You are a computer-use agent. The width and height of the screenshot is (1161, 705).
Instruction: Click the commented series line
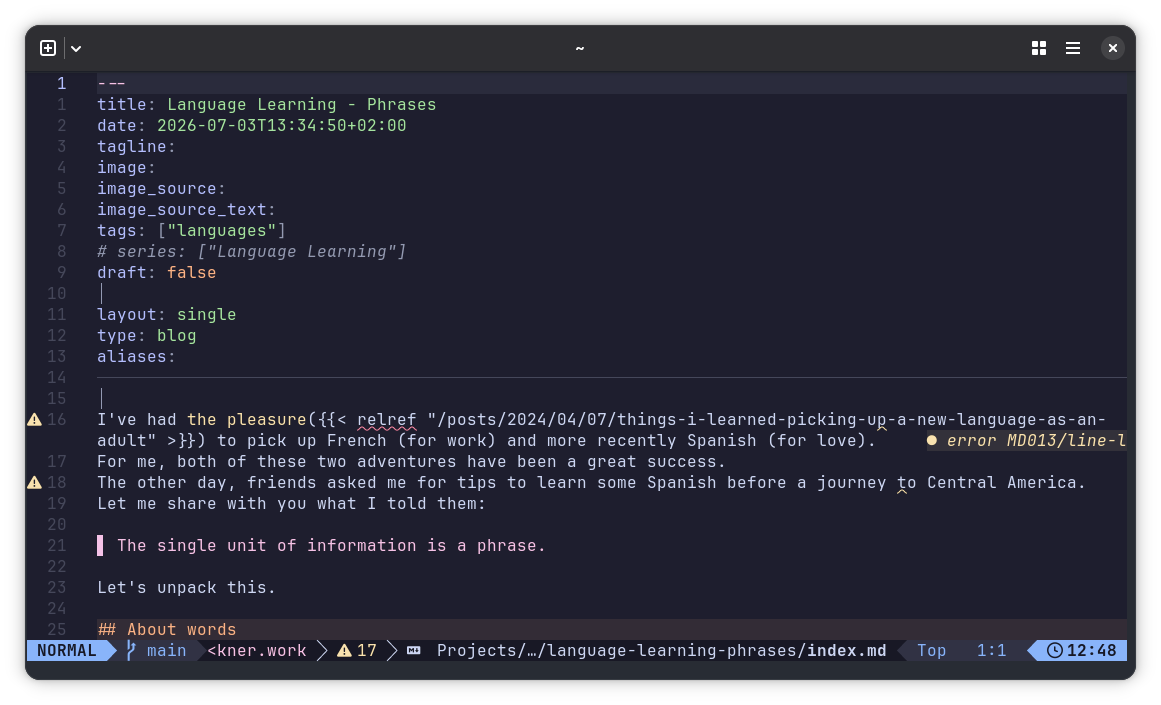pyautogui.click(x=252, y=252)
